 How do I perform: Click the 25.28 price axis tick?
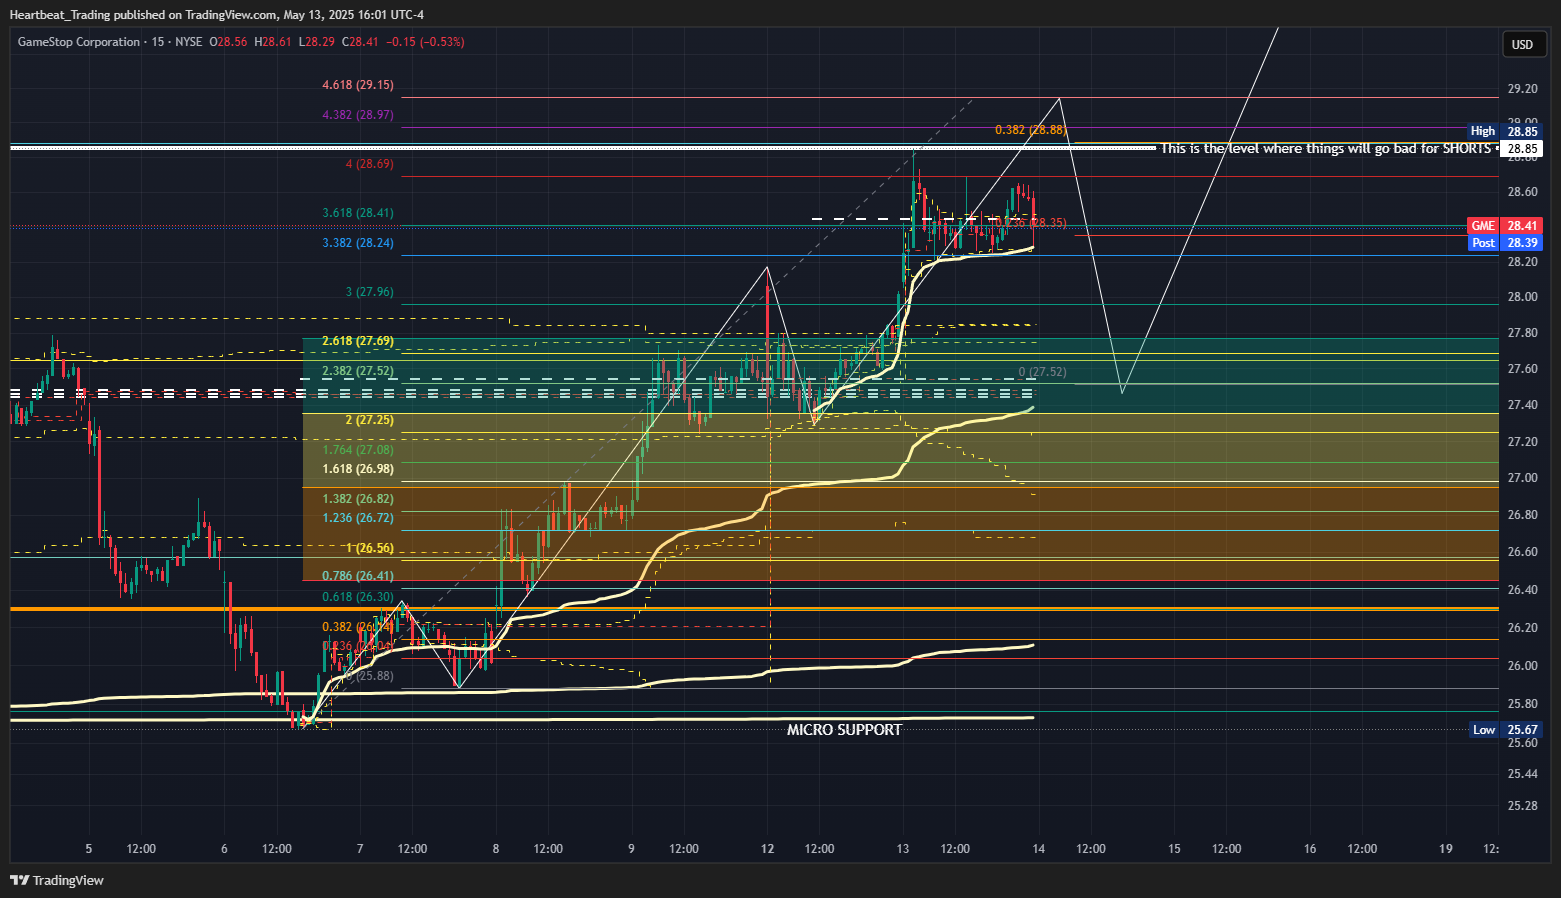(x=1523, y=806)
